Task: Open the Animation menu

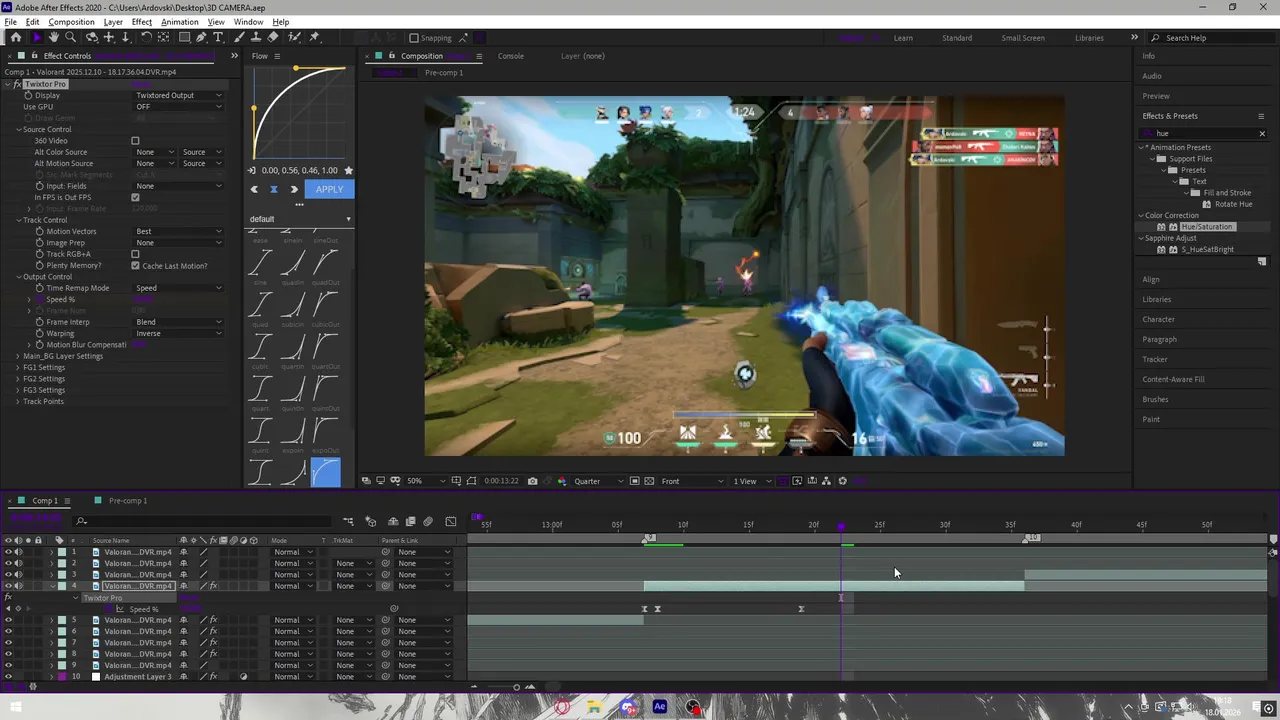Action: pyautogui.click(x=180, y=22)
